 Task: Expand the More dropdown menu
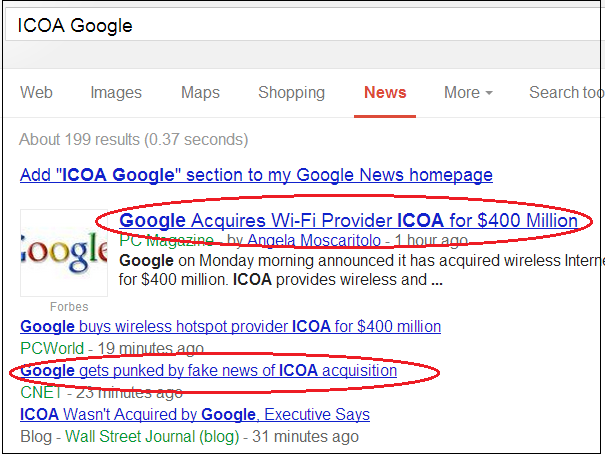[x=468, y=92]
